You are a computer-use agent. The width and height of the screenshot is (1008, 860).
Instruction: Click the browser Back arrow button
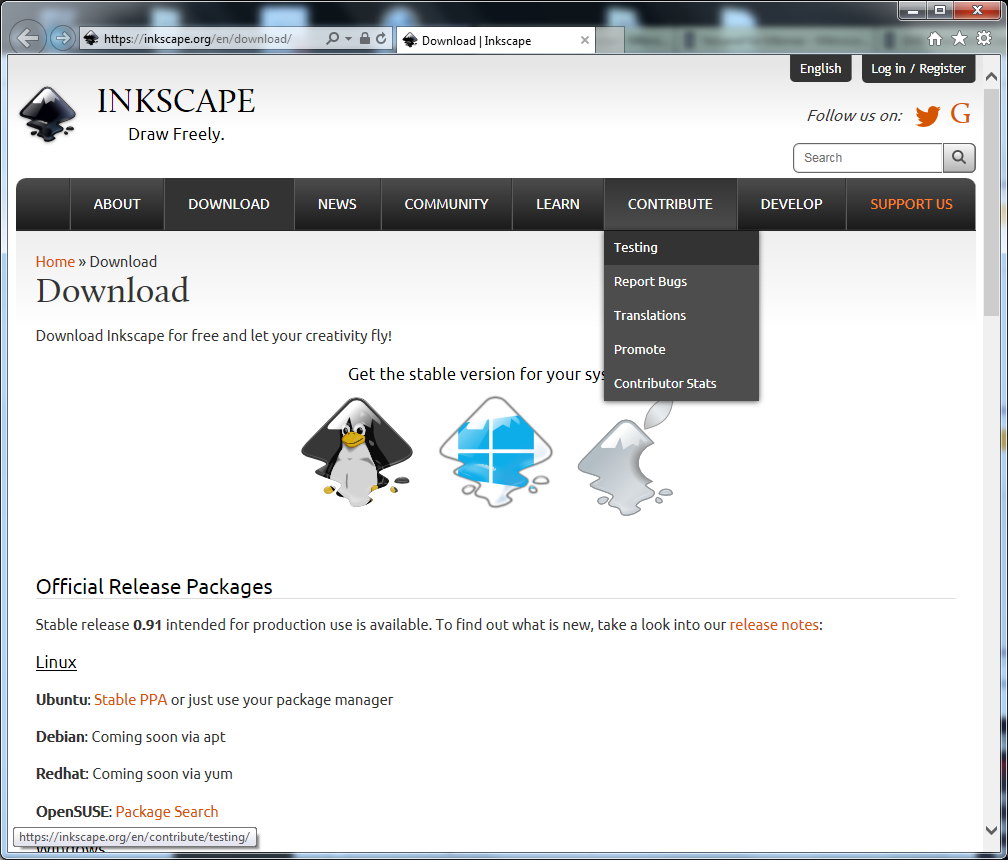(x=28, y=39)
